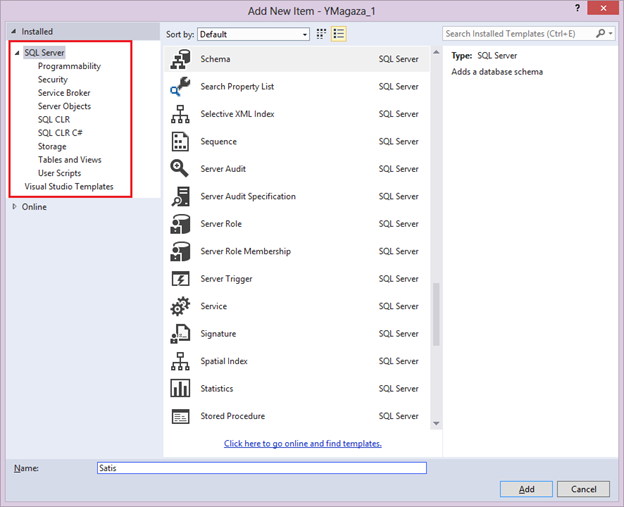Select the Schema item name text

tap(215, 59)
